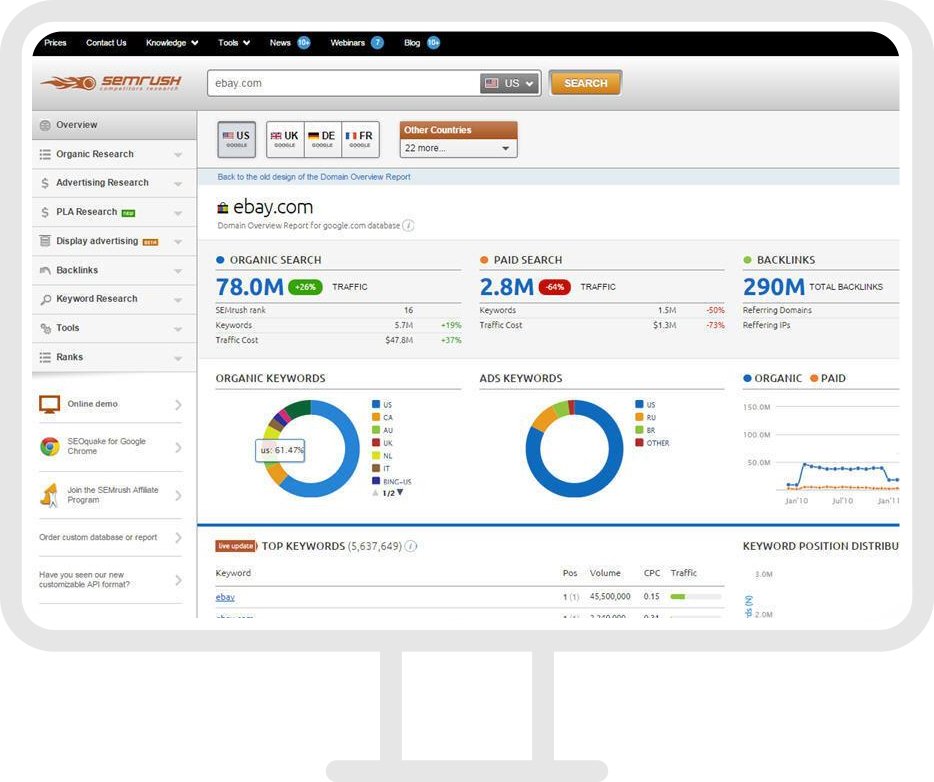Click the domain search input field

pos(344,83)
